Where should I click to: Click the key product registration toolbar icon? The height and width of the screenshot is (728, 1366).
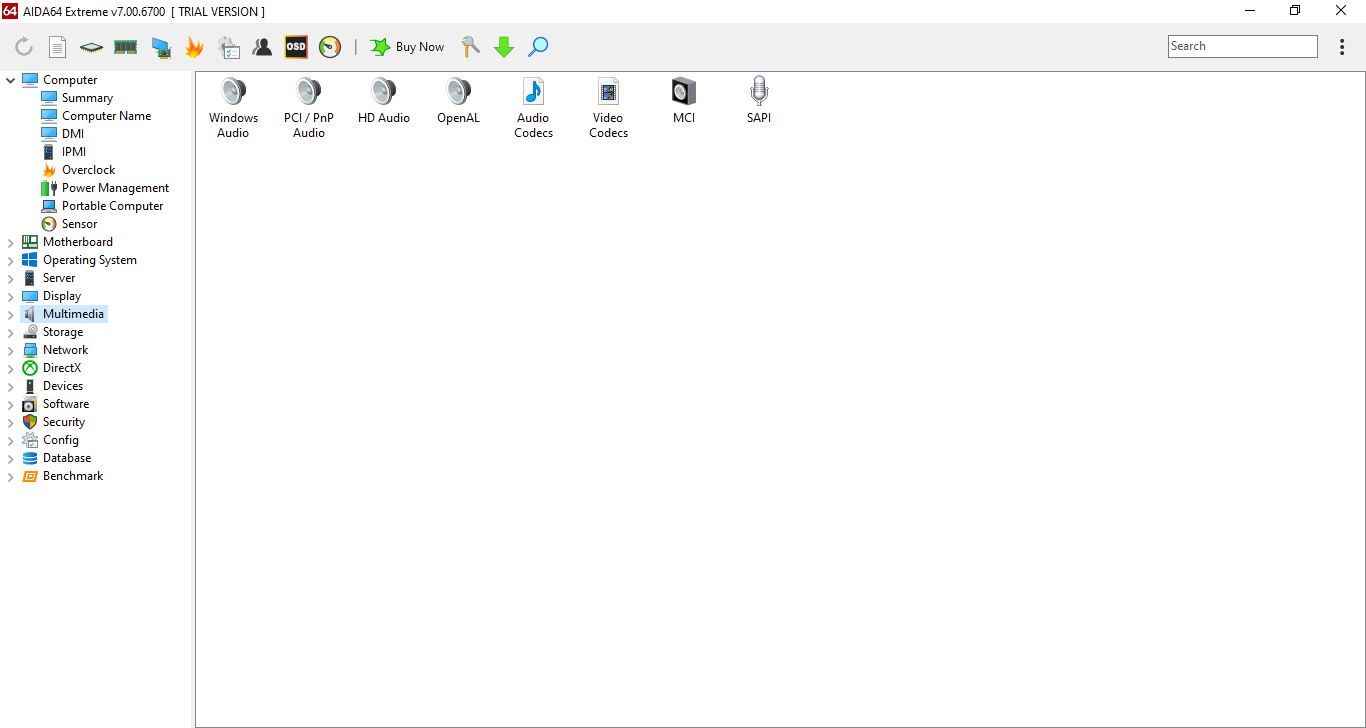(x=470, y=47)
